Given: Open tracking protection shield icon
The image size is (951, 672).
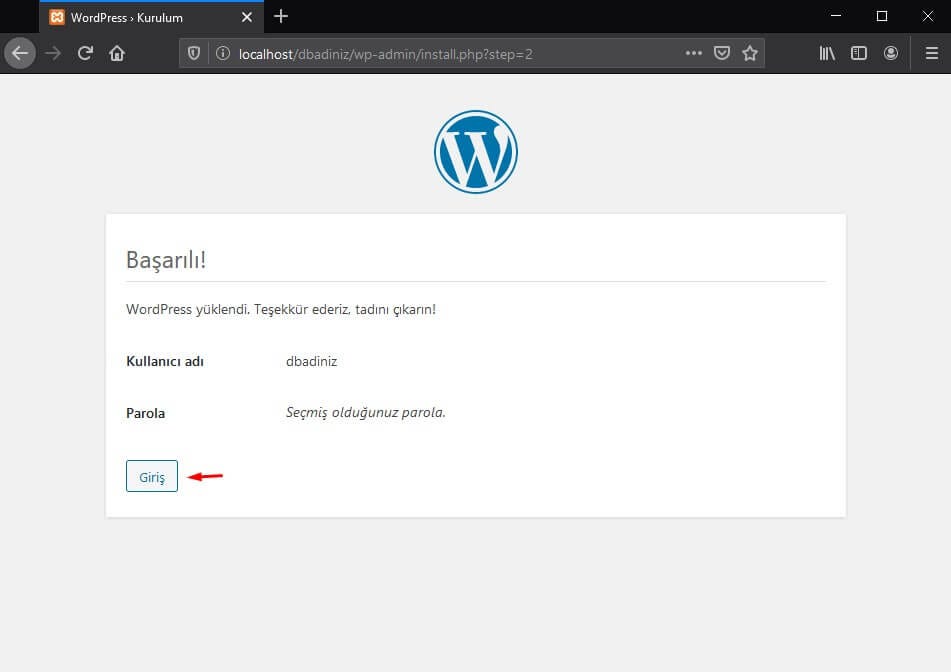Looking at the screenshot, I should click(x=194, y=53).
